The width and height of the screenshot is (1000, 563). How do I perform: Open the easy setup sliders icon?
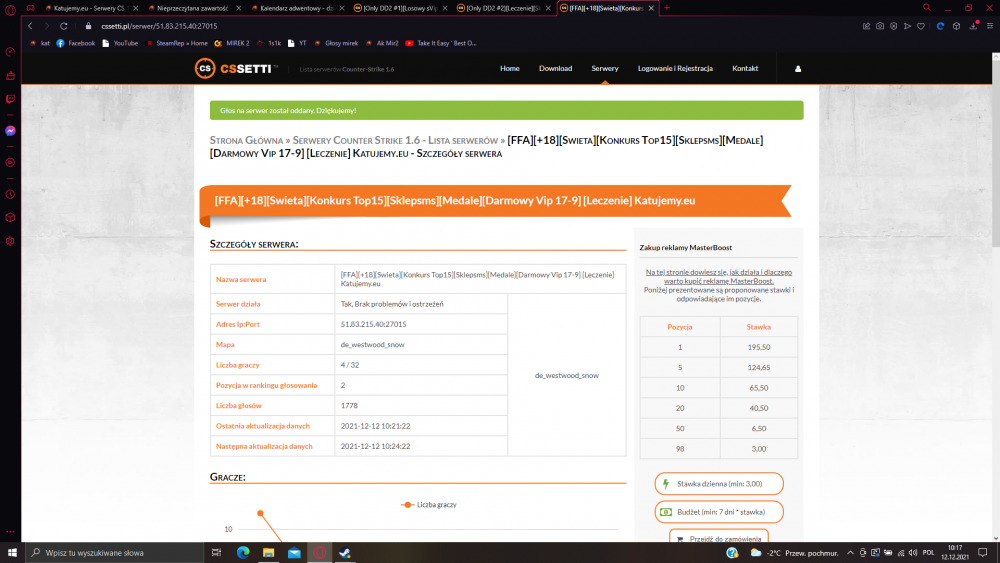pyautogui.click(x=990, y=26)
